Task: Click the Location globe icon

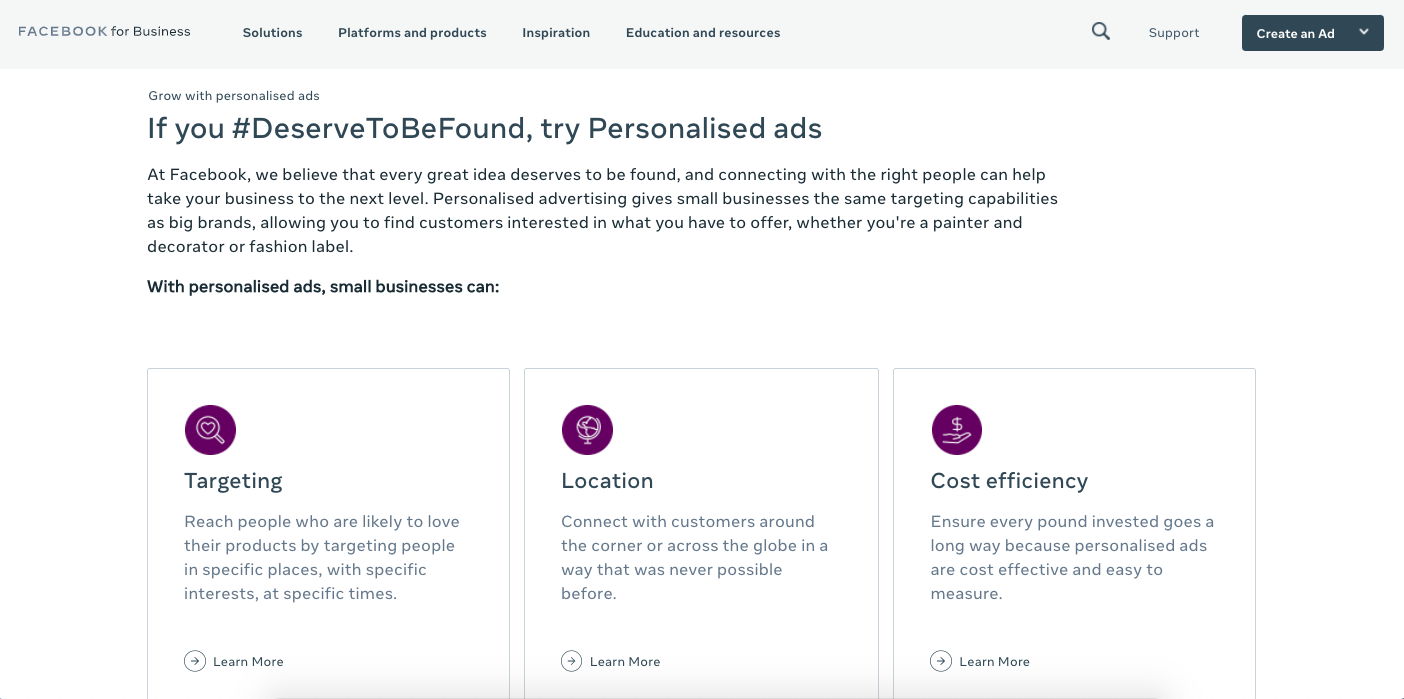Action: coord(587,430)
